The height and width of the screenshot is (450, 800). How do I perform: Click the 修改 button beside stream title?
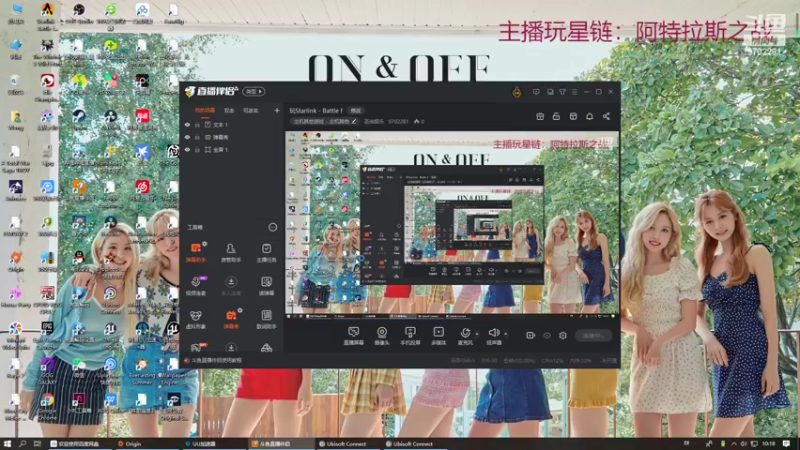click(x=355, y=110)
